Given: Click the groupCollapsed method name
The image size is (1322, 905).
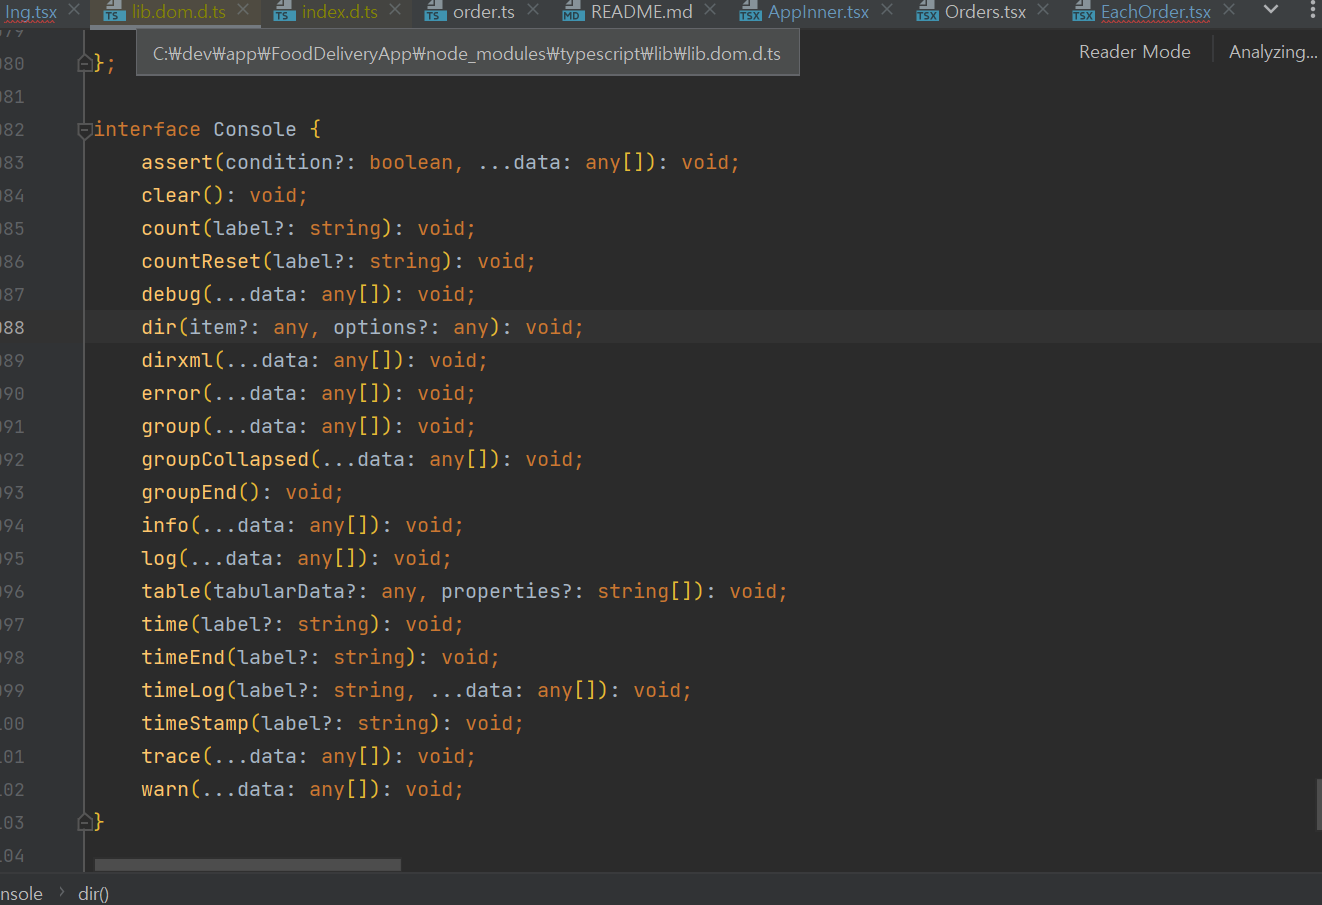Looking at the screenshot, I should (x=225, y=460).
